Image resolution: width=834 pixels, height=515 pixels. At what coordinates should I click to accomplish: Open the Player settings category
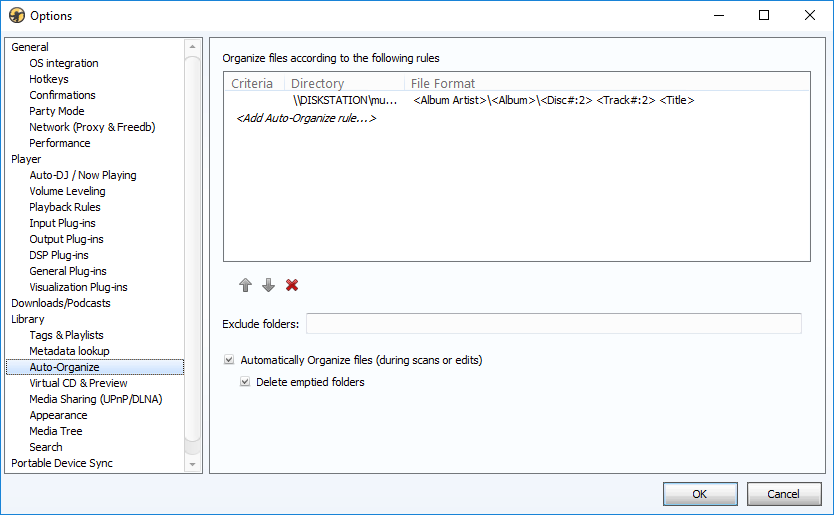26,159
